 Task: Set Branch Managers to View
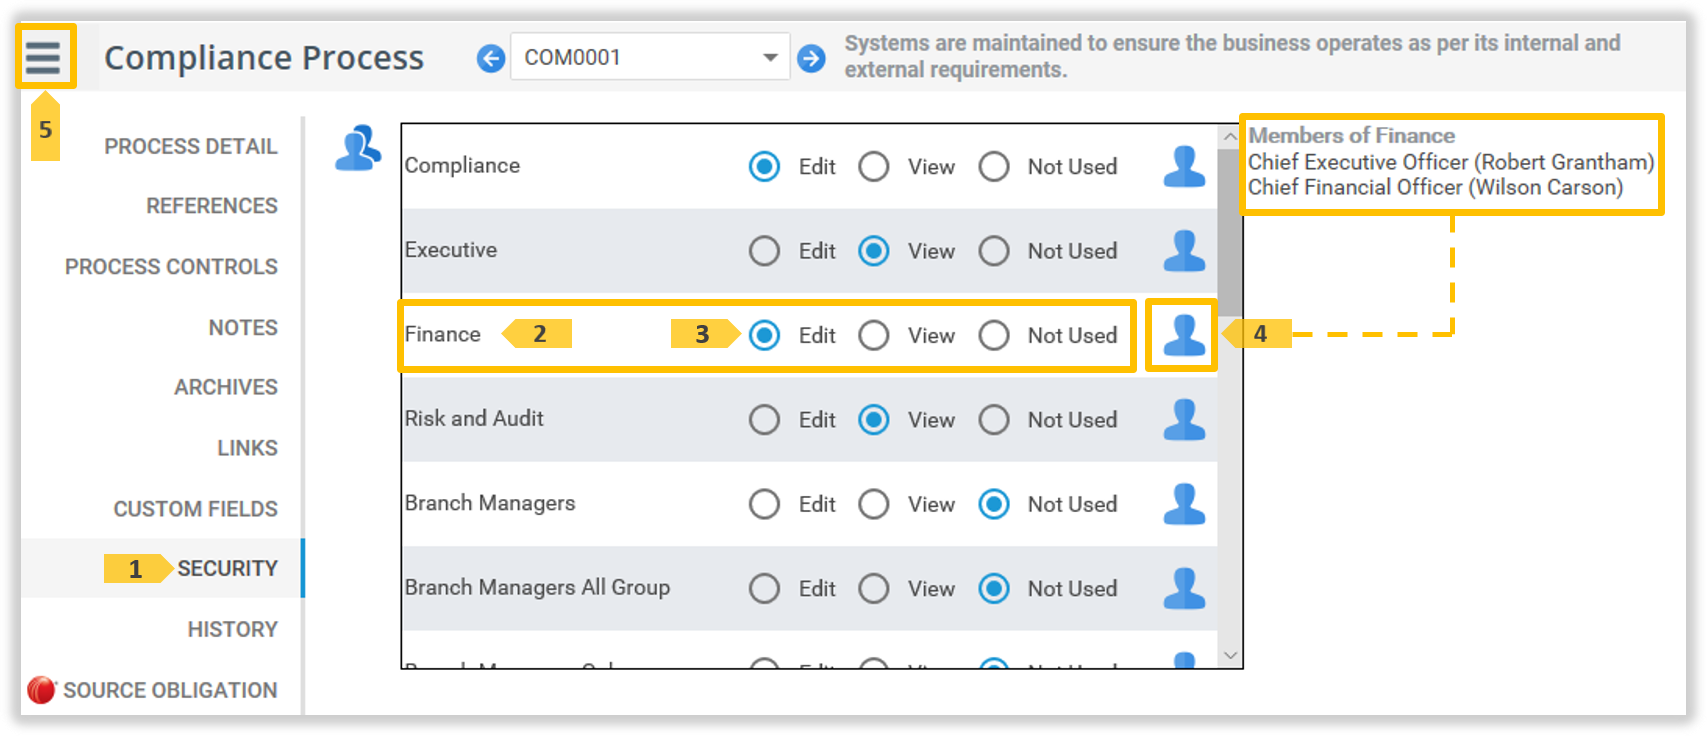873,504
